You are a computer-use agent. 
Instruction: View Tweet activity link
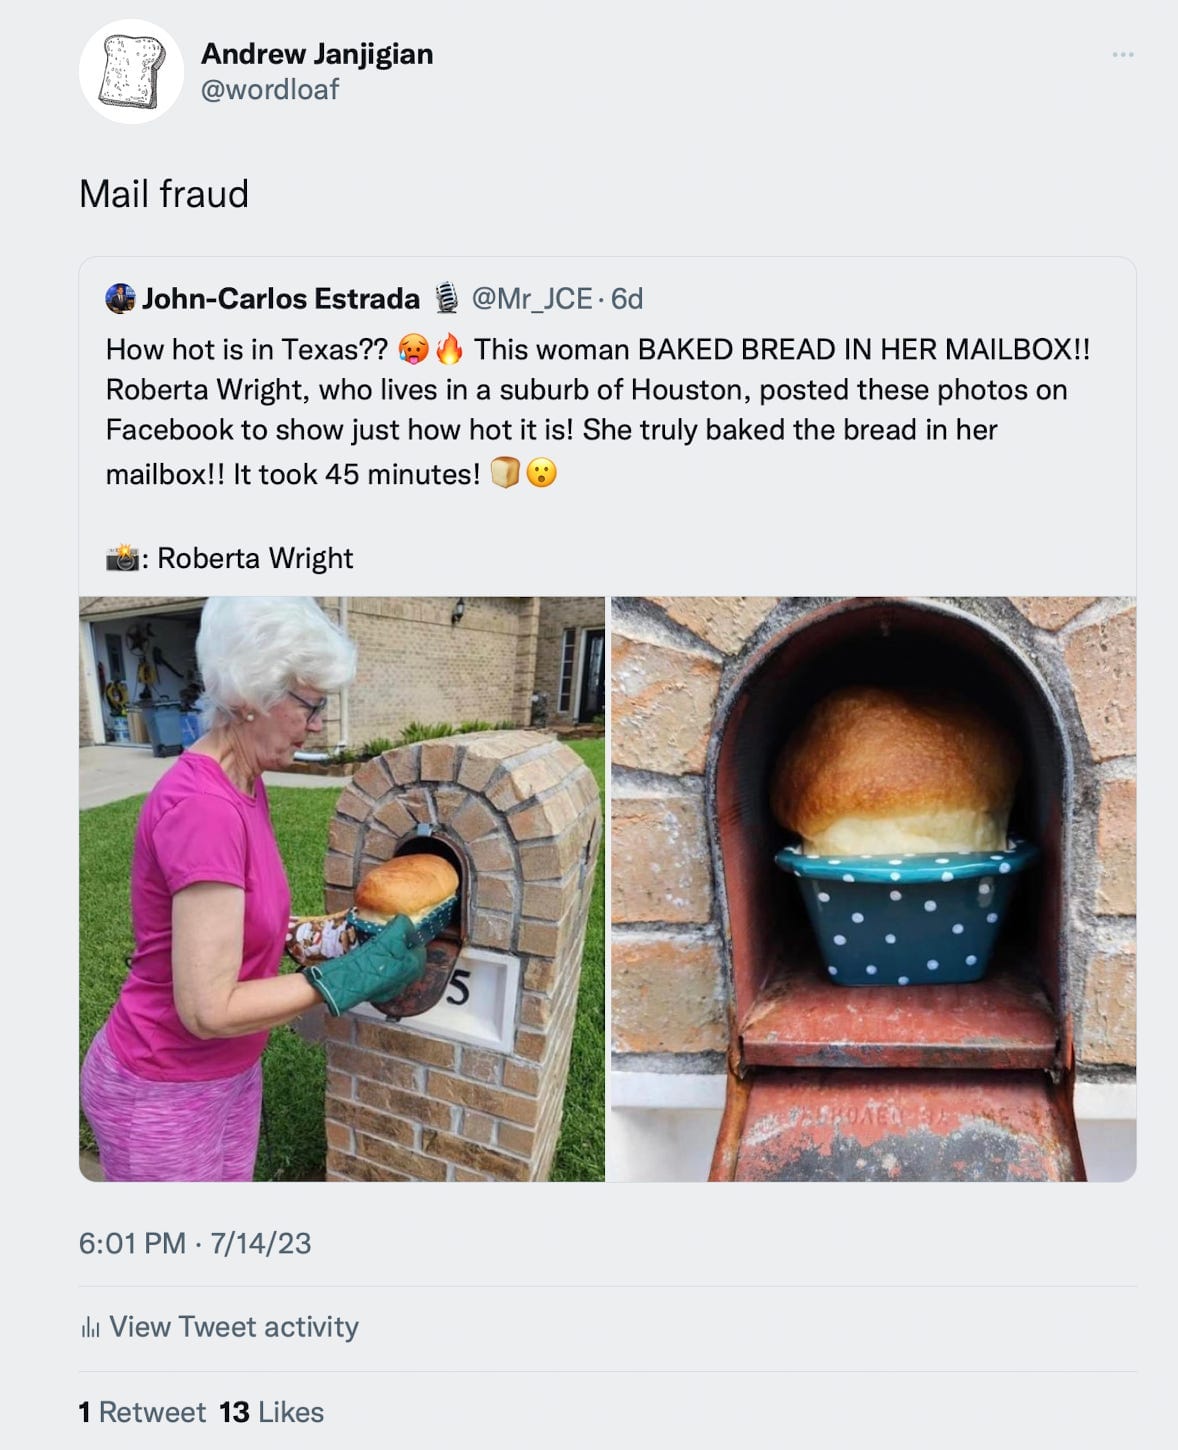[234, 1327]
